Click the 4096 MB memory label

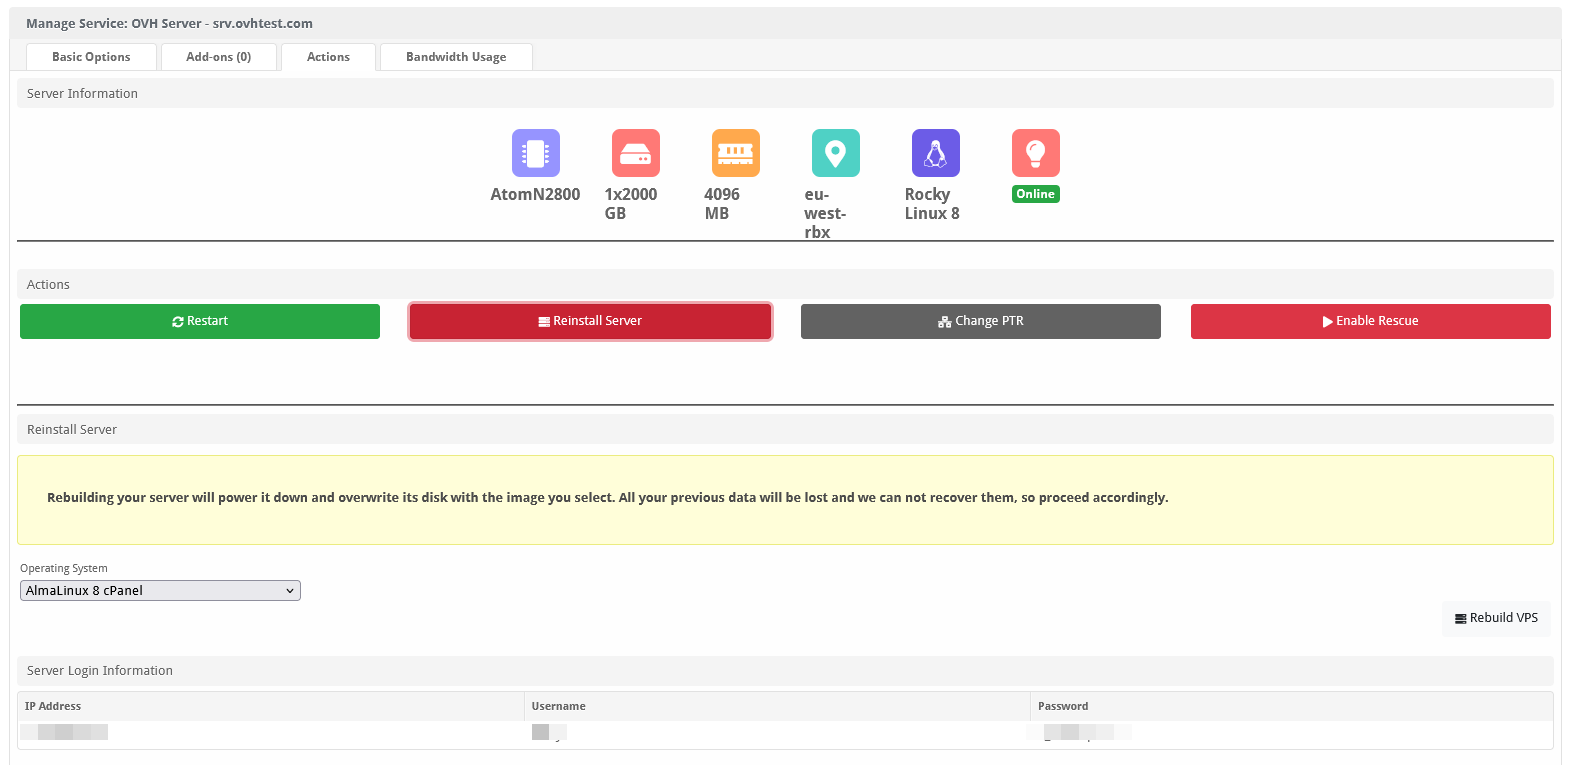coord(722,204)
